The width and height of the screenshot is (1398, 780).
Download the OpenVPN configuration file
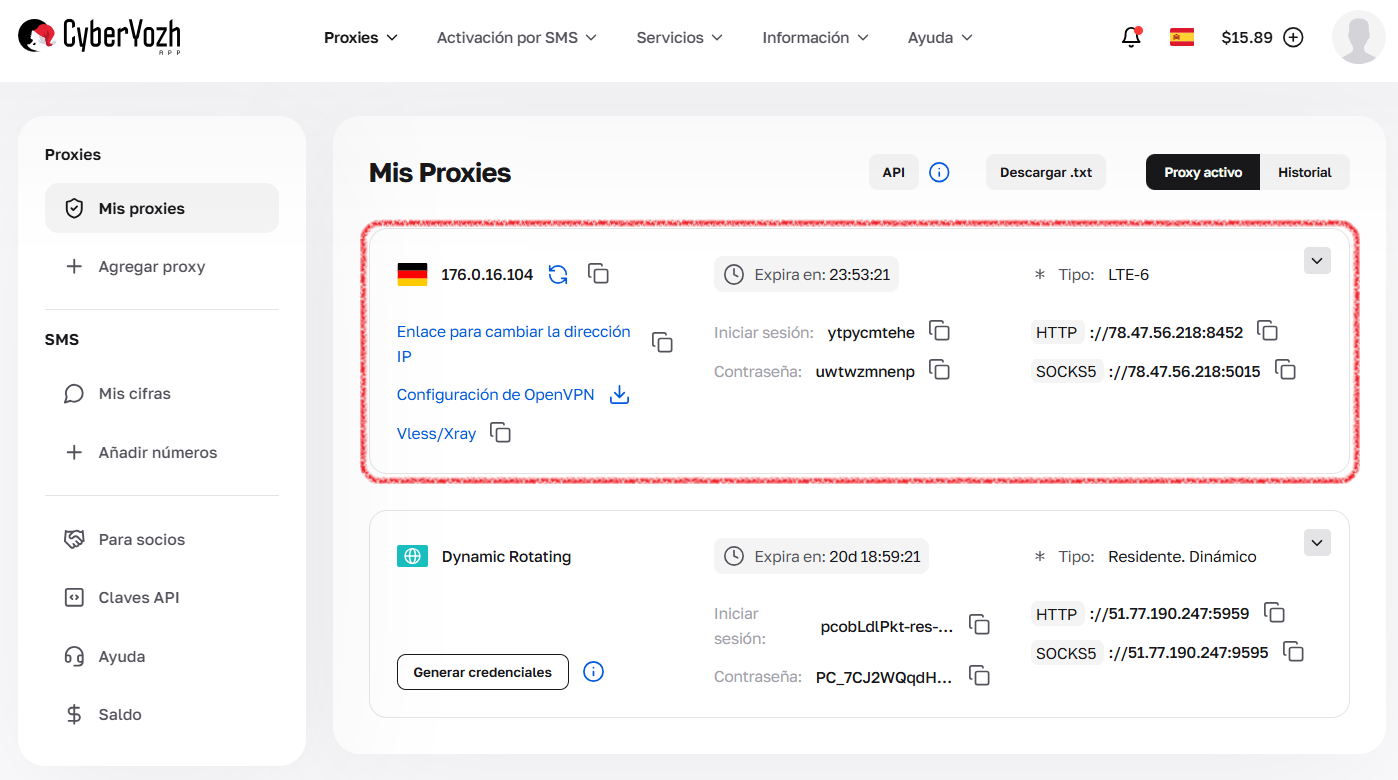tap(619, 394)
